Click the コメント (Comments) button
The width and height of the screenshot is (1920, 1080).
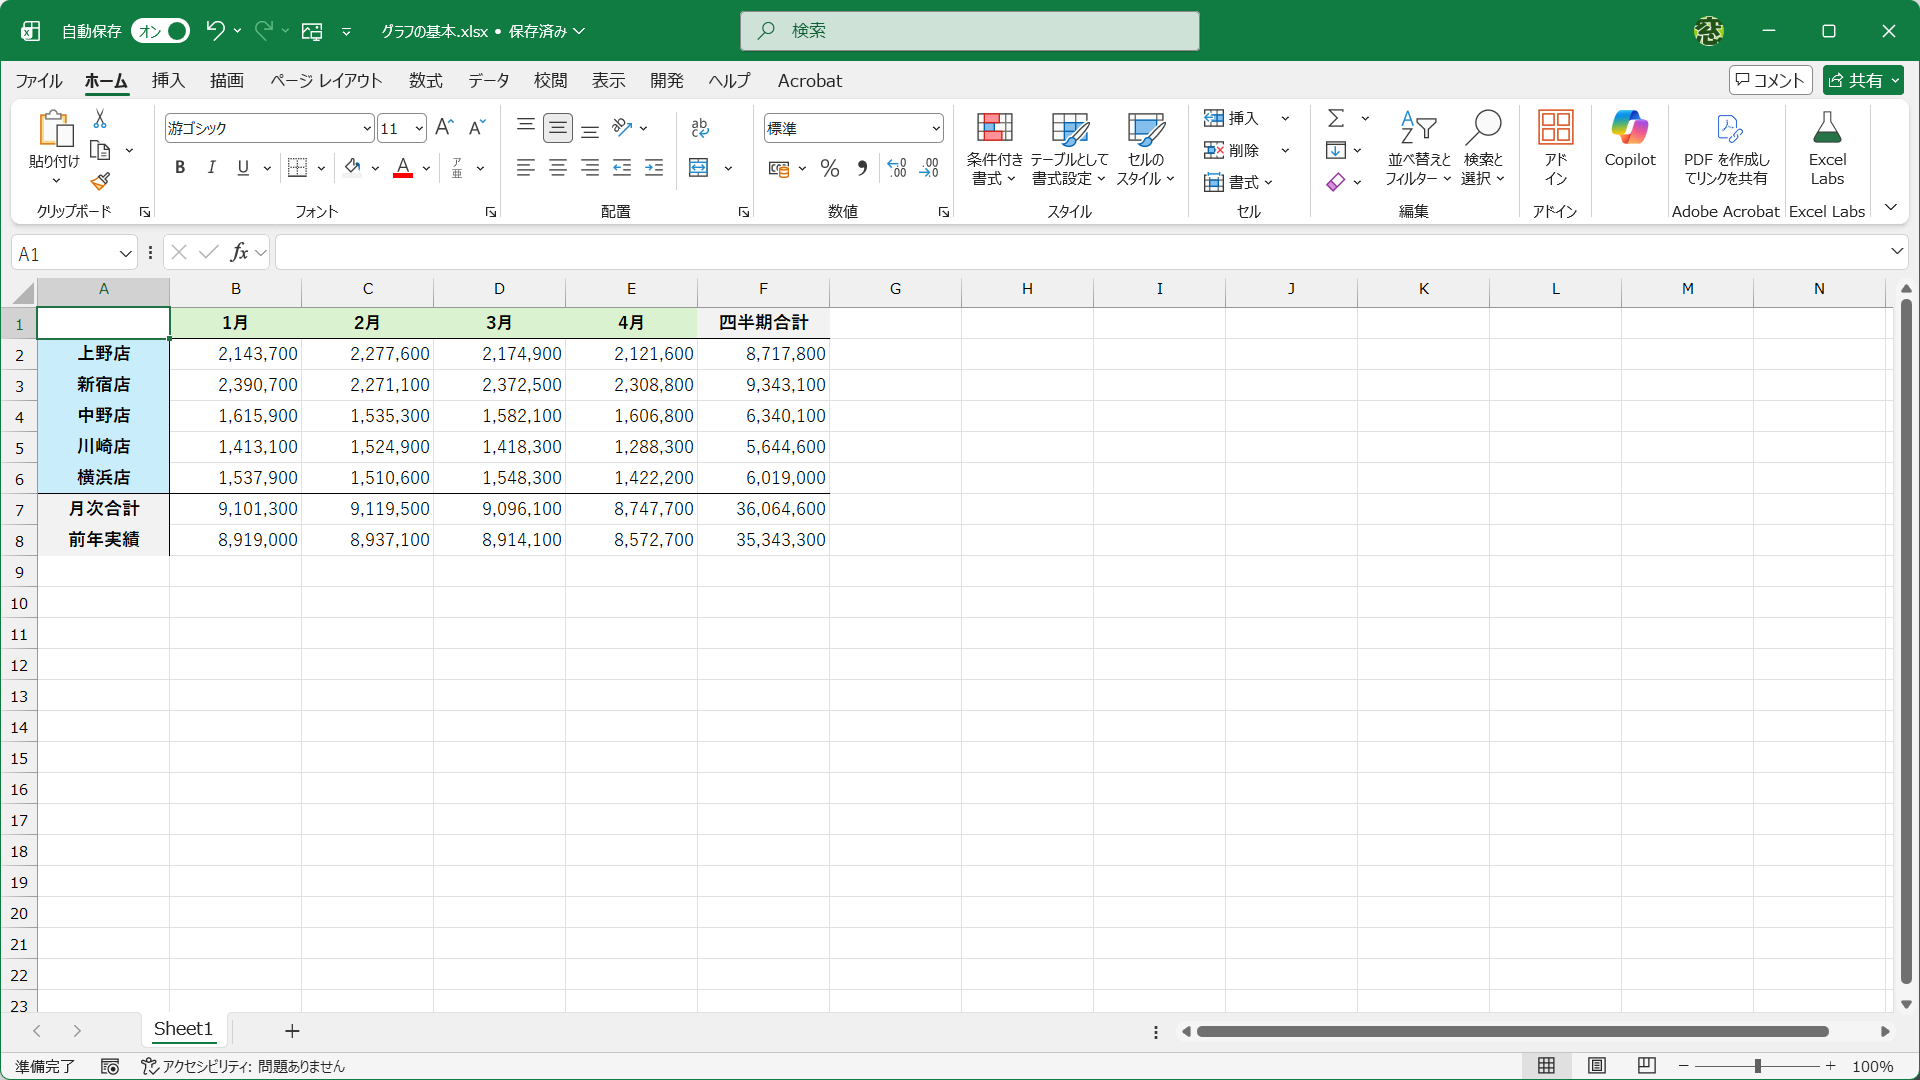(x=1770, y=80)
